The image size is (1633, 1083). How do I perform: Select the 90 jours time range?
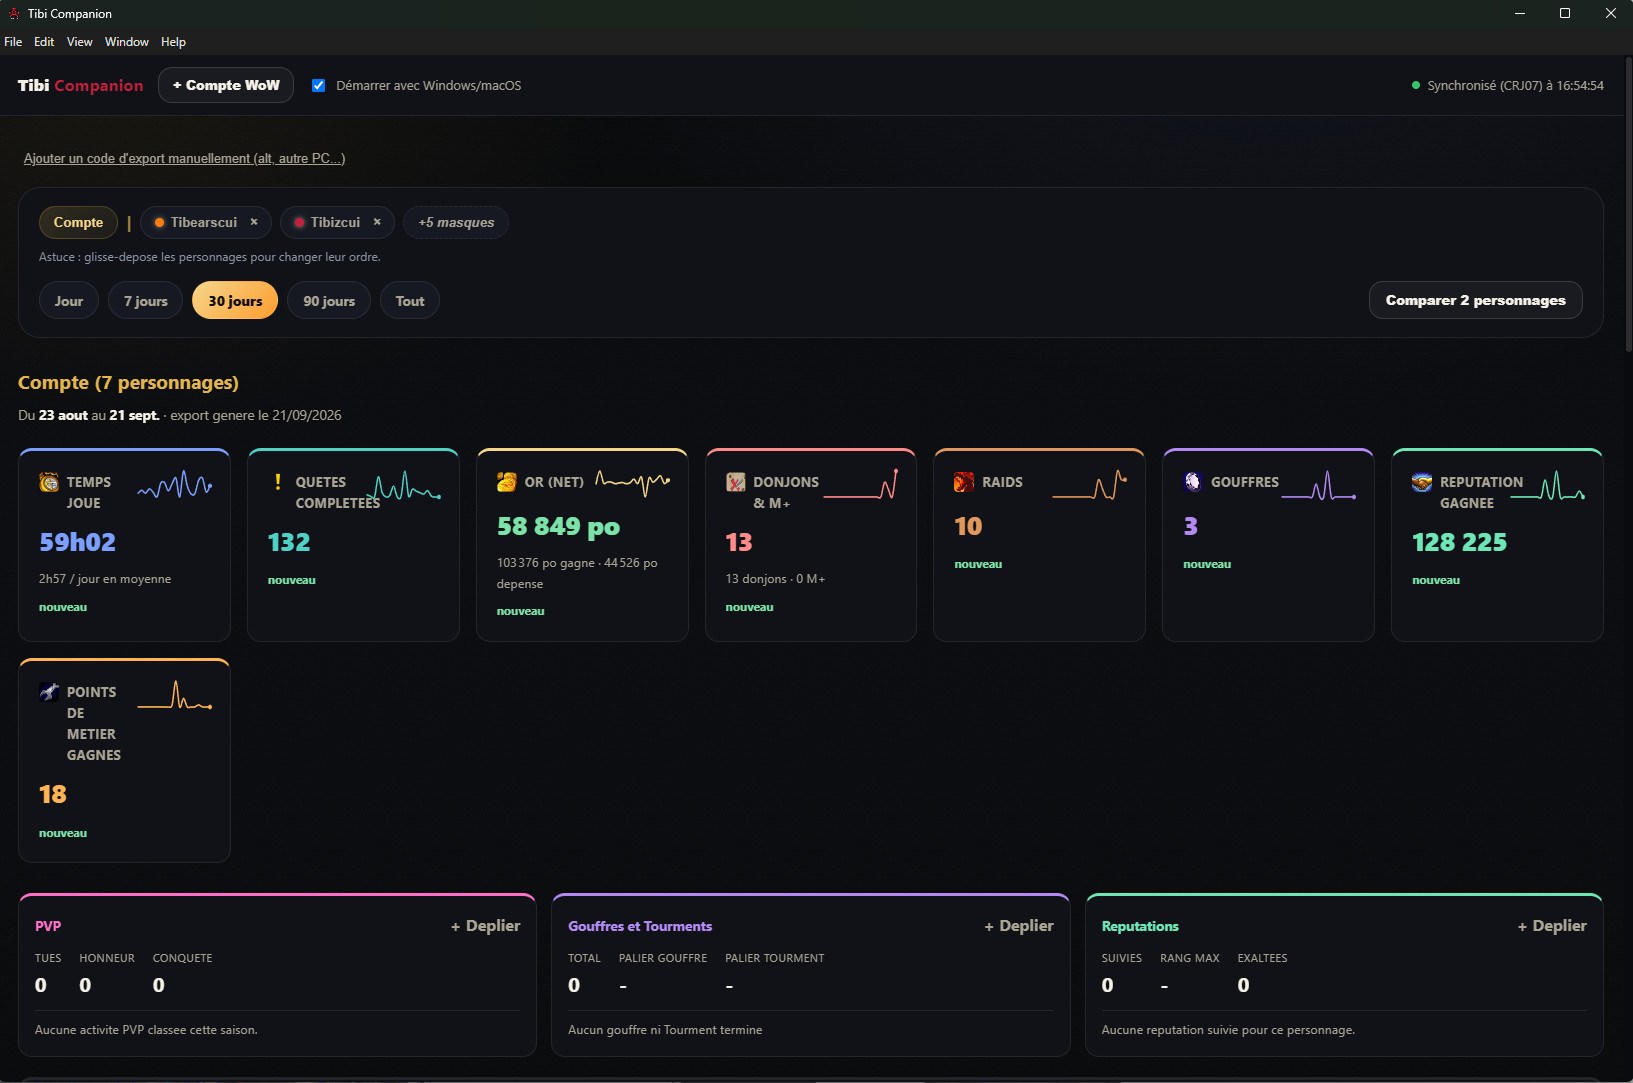(x=329, y=301)
